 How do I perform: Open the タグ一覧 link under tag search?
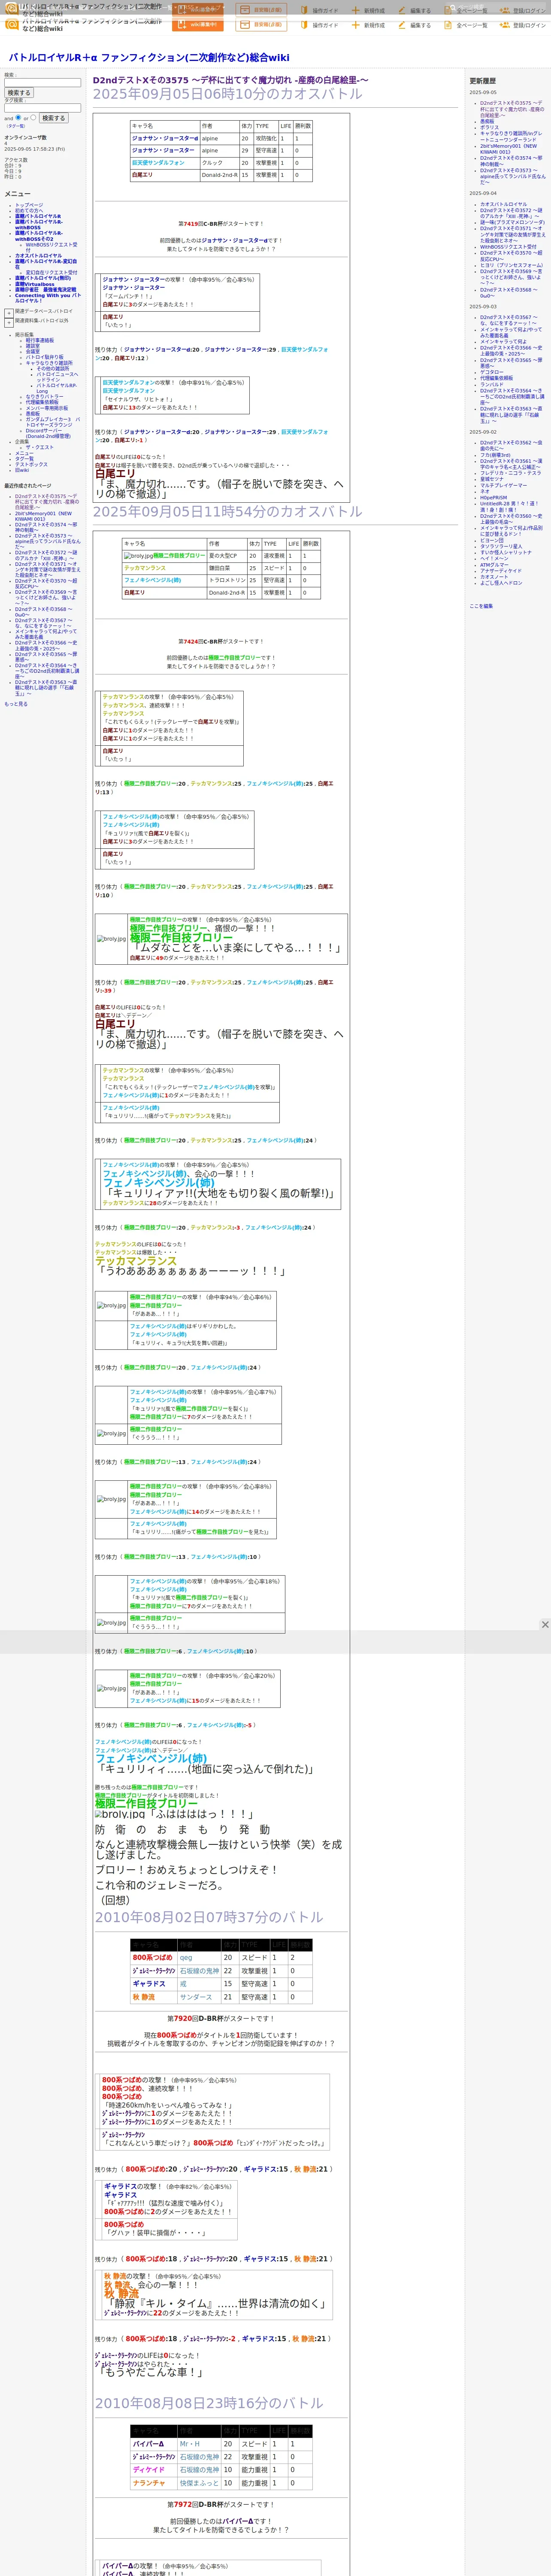pyautogui.click(x=16, y=126)
